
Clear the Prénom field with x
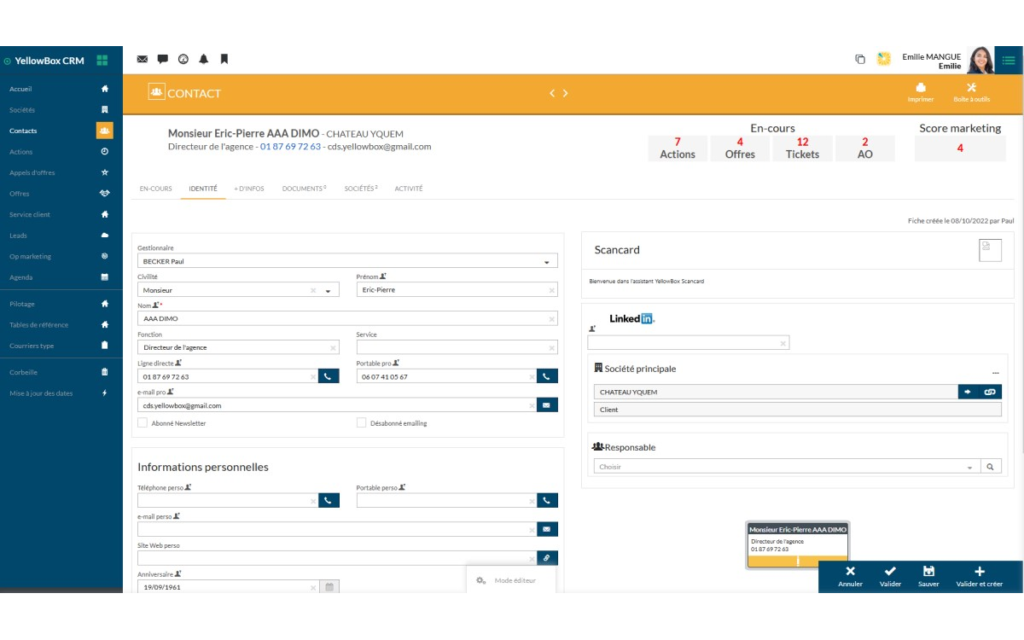click(x=551, y=290)
